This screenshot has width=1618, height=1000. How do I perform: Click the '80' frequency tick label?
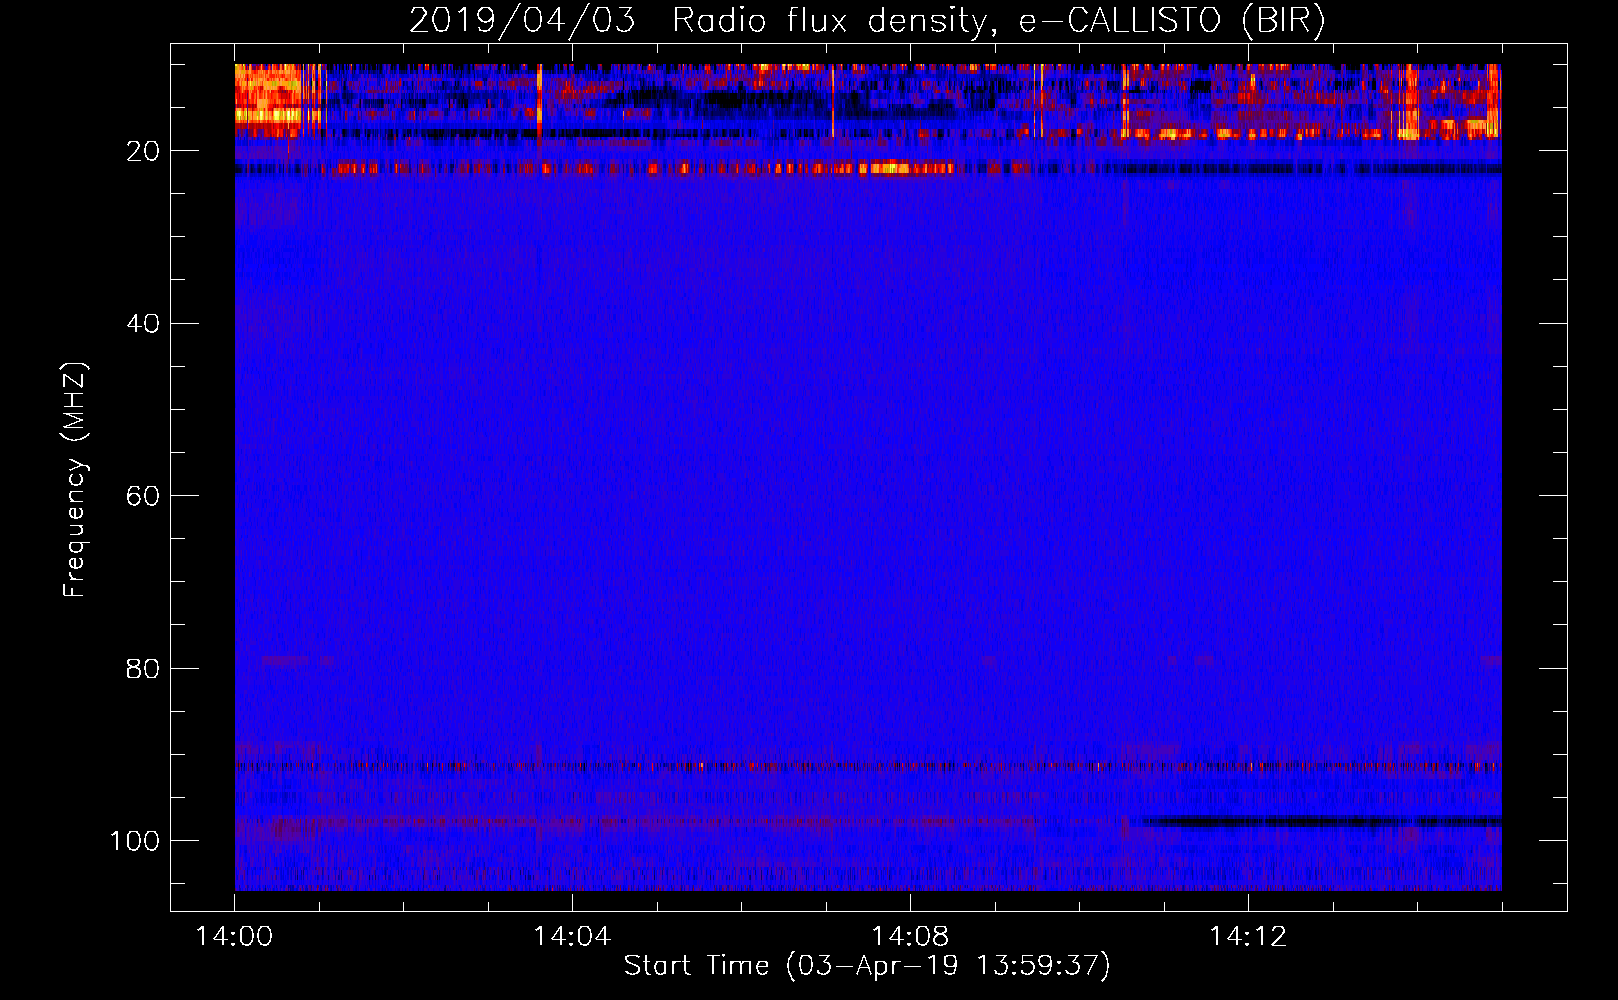[143, 668]
